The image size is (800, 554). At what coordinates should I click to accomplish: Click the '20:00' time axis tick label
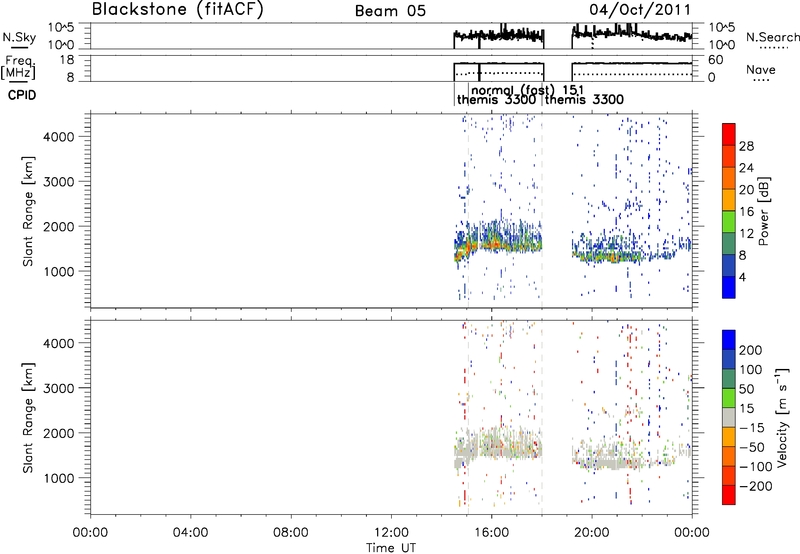point(591,533)
